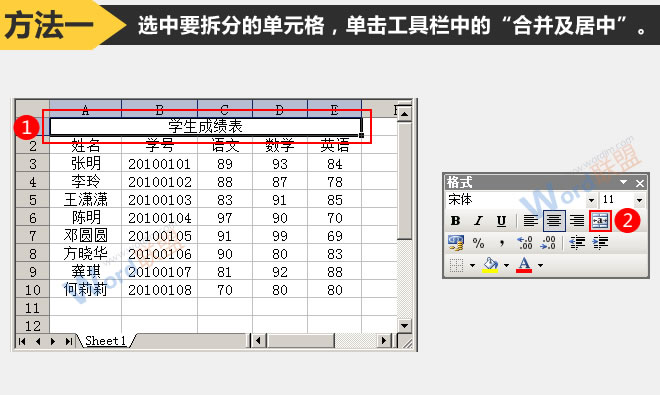660x395 pixels.
Task: Click the horizontal scrollbar left arrow
Action: 258,341
